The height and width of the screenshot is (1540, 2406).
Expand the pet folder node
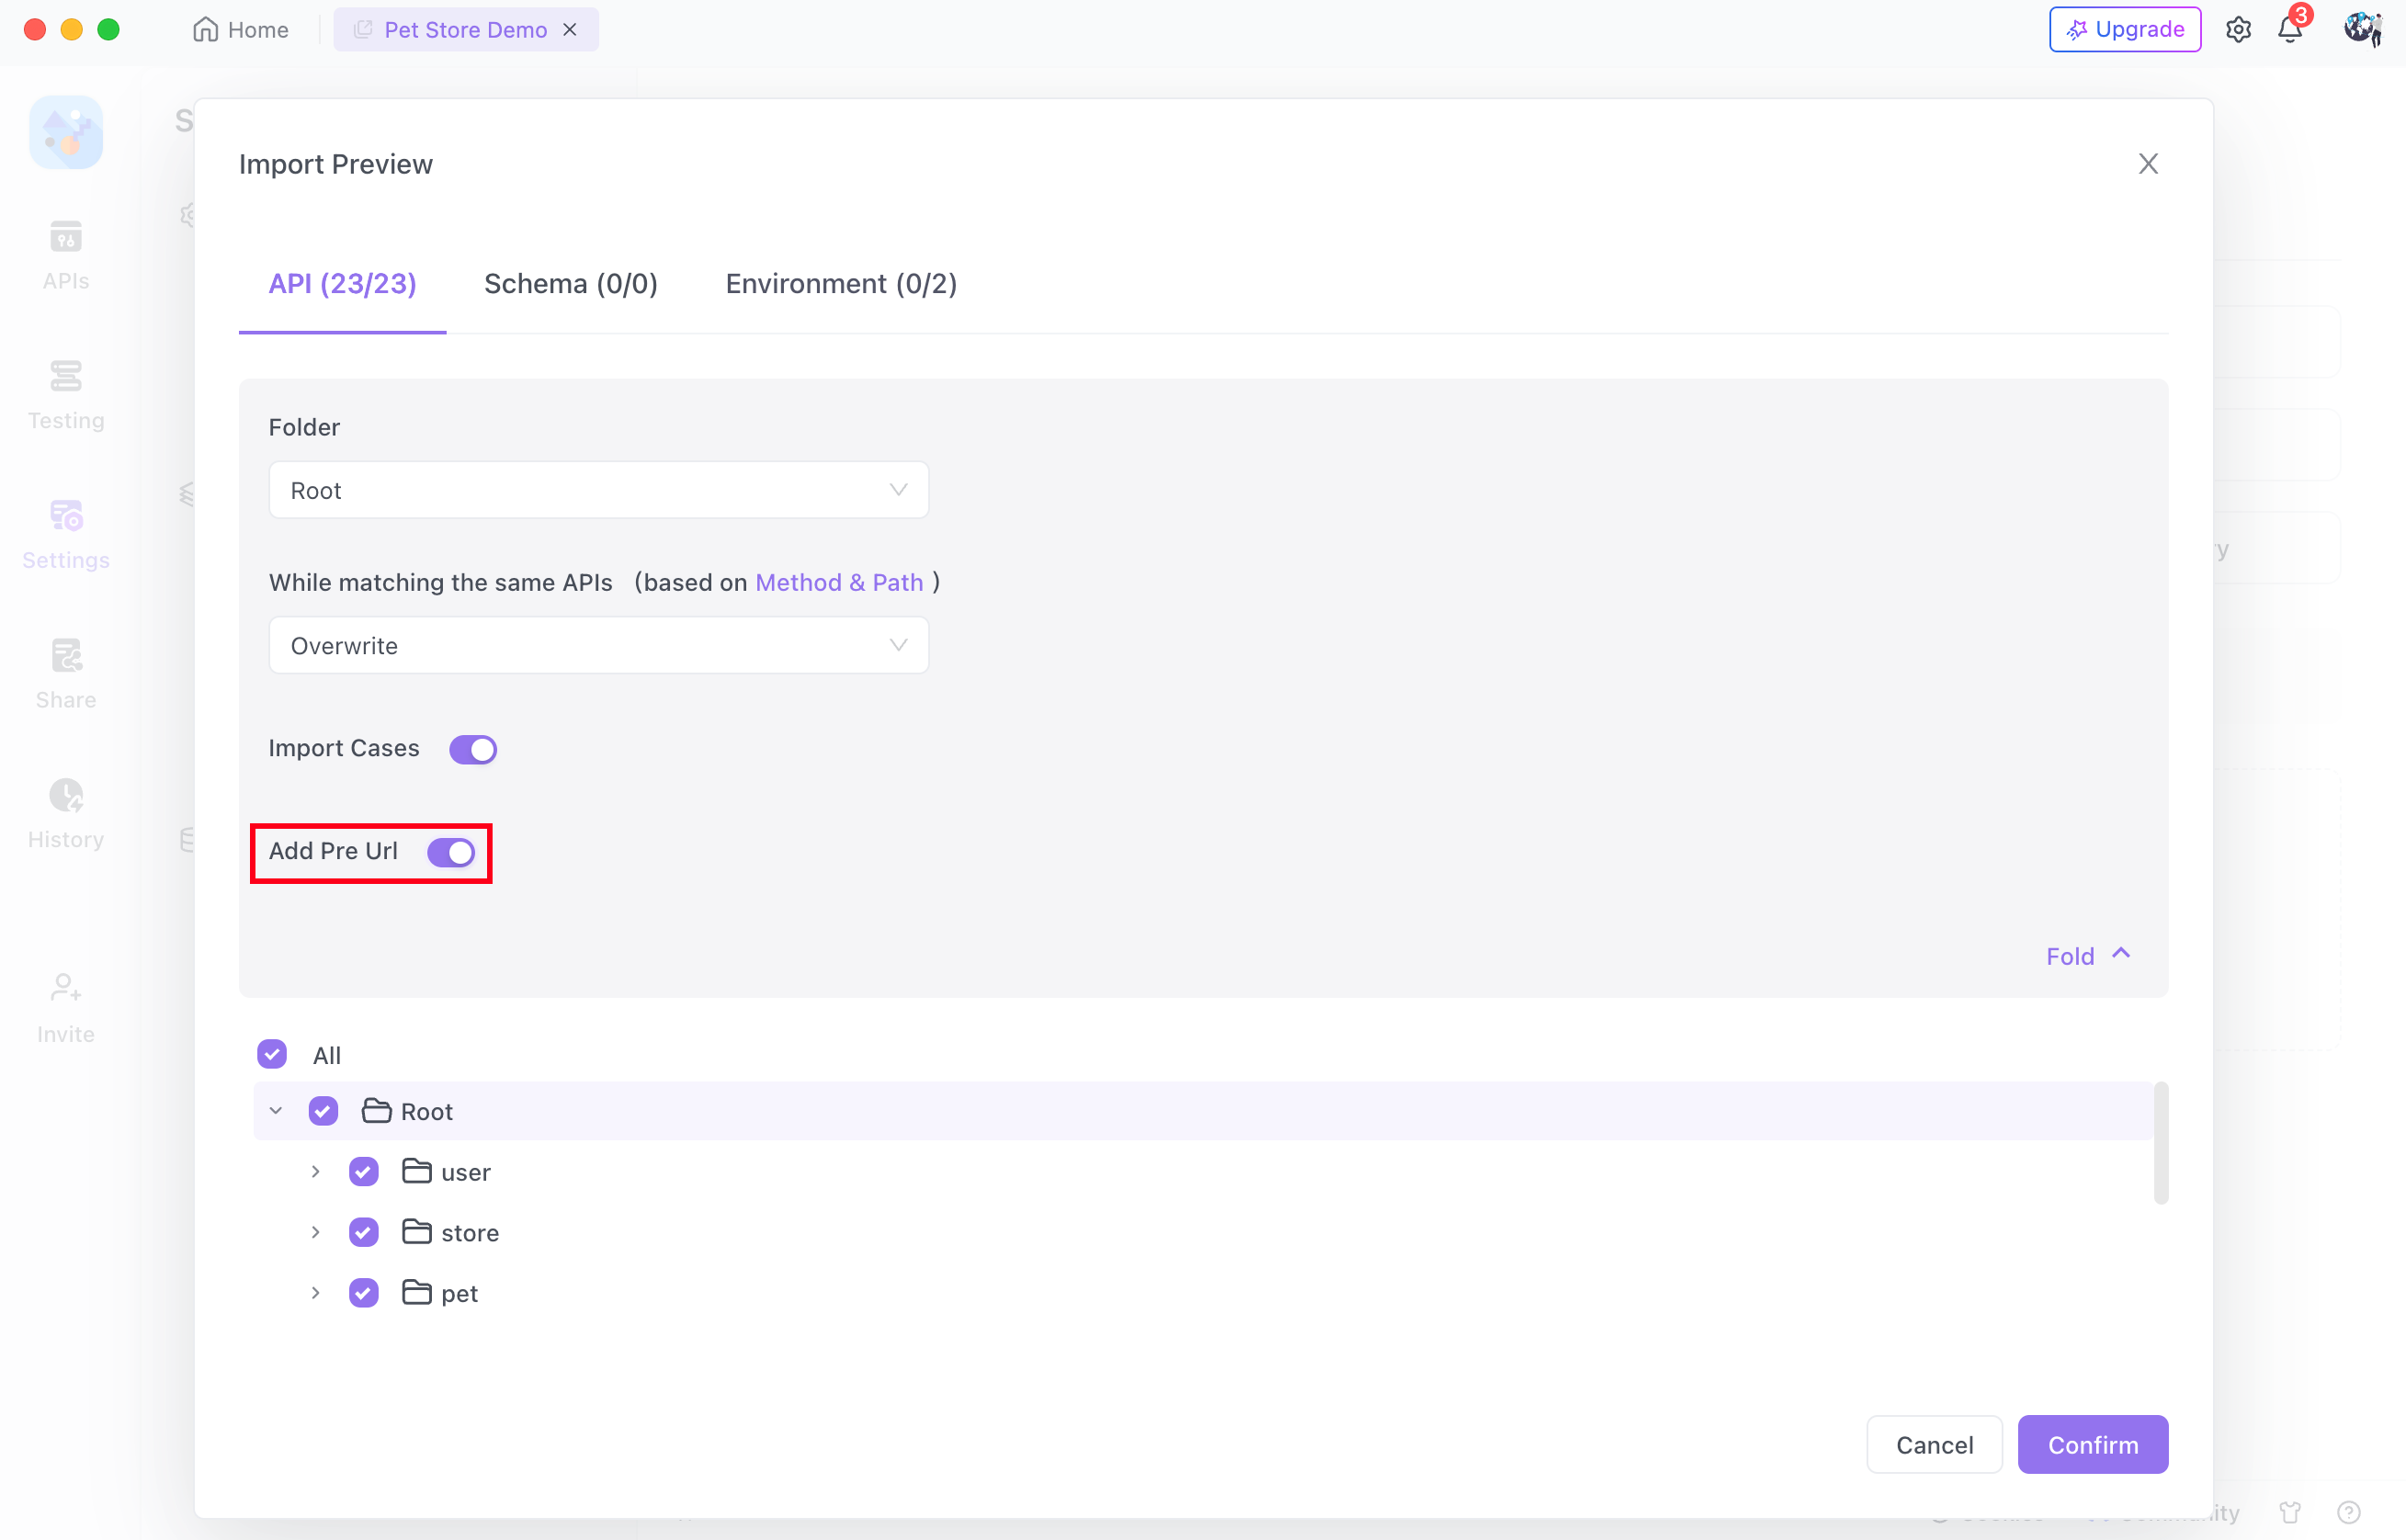coord(316,1292)
